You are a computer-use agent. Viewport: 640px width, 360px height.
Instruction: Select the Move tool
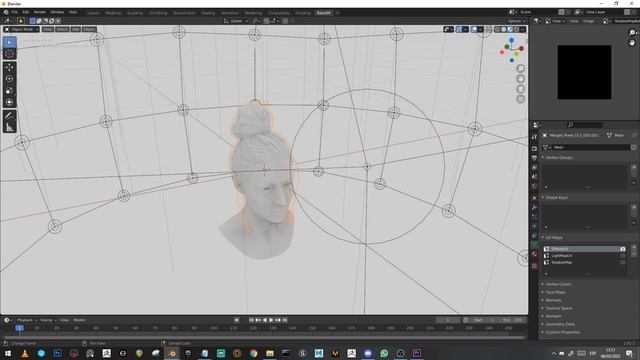click(10, 67)
